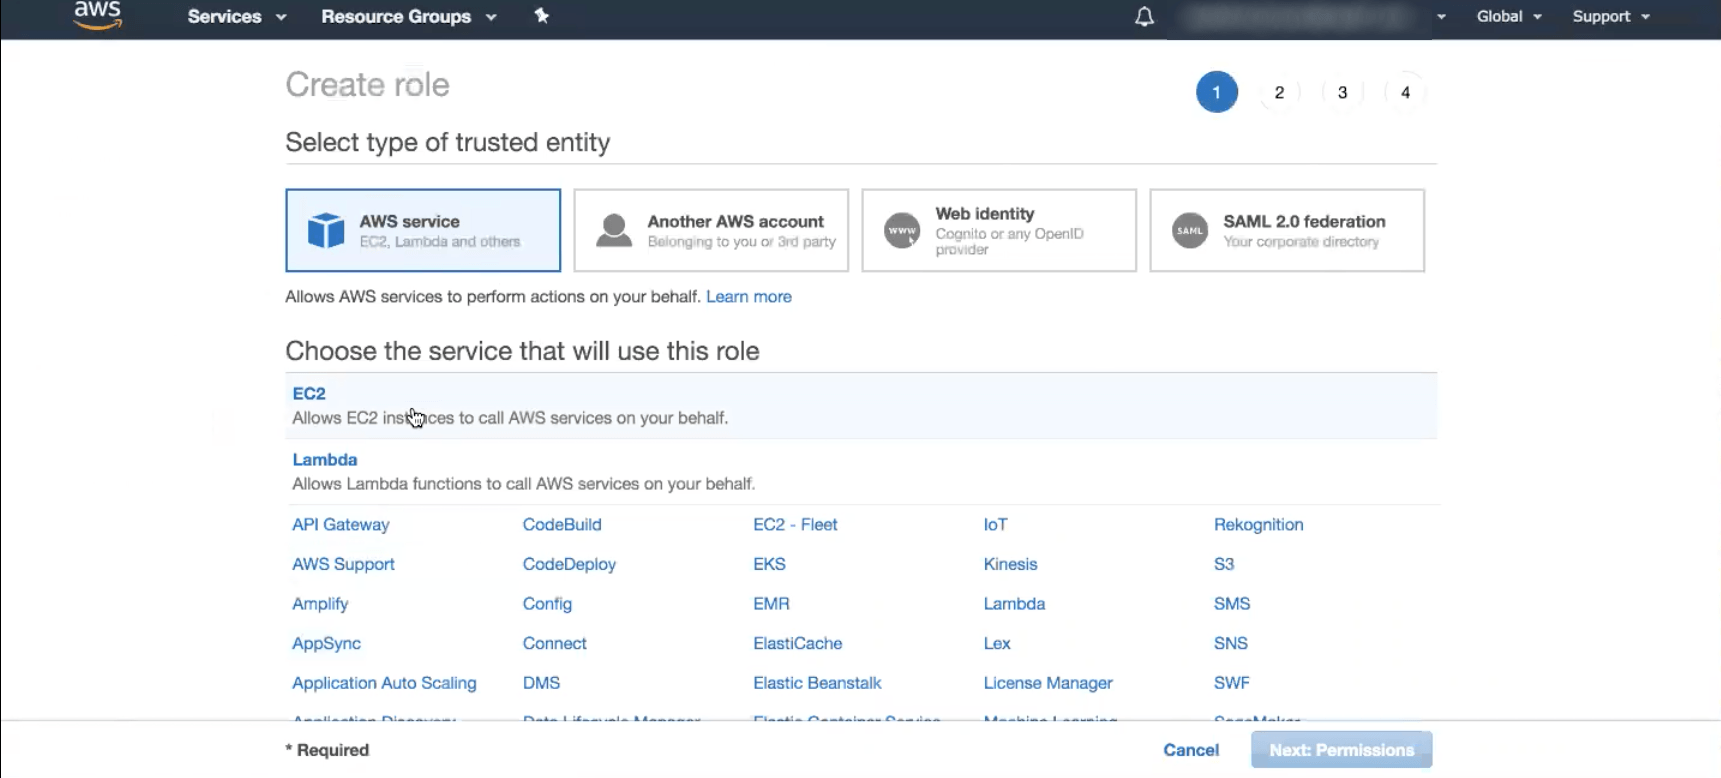Expand the Global region dropdown
1721x778 pixels.
pos(1509,16)
